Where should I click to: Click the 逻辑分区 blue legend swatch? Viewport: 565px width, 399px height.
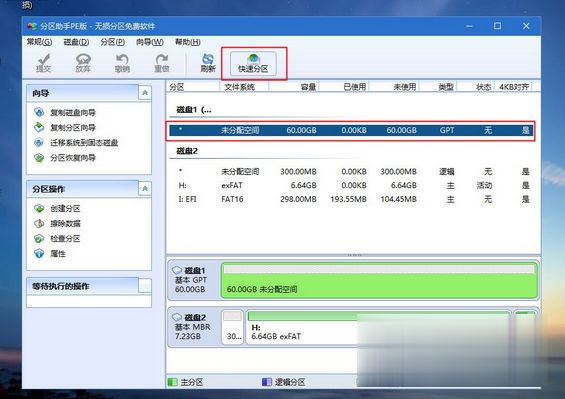pos(267,382)
